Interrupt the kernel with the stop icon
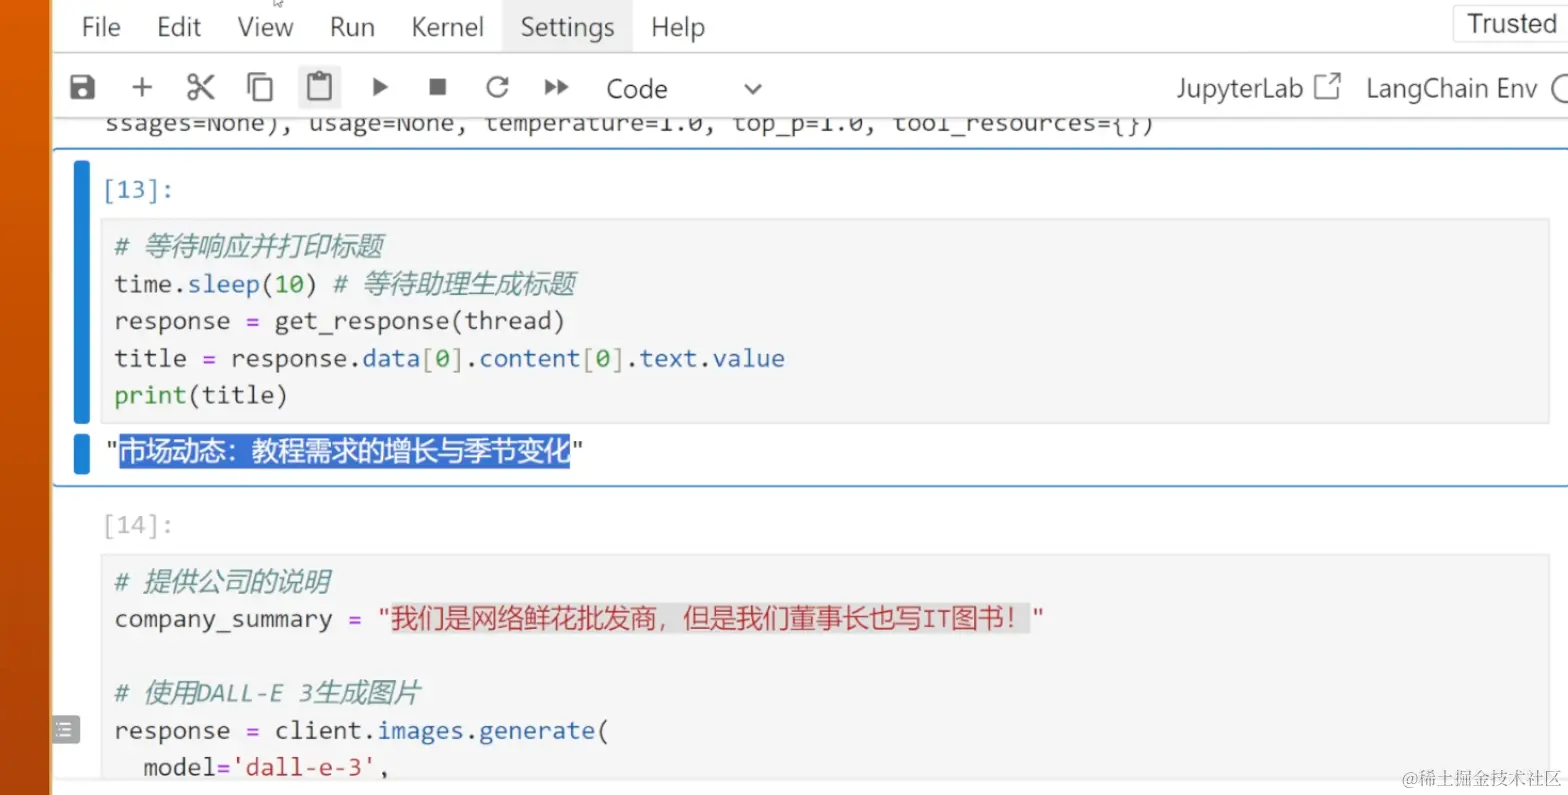The image size is (1568, 795). [x=437, y=88]
